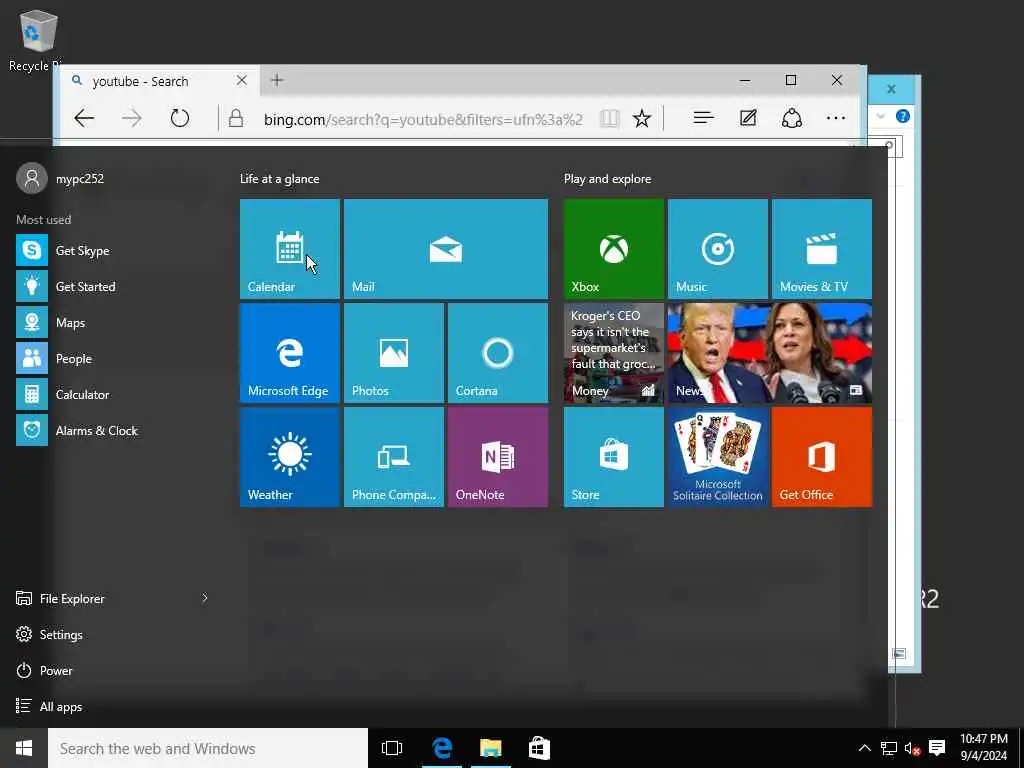Open the Edge More actions menu
The image size is (1024, 768).
tap(836, 118)
